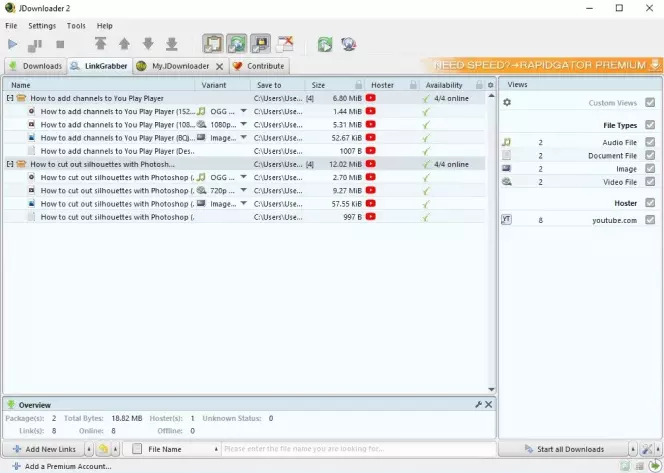Open table column settings gear icon
Viewport: 664px width, 473px height.
coord(490,85)
